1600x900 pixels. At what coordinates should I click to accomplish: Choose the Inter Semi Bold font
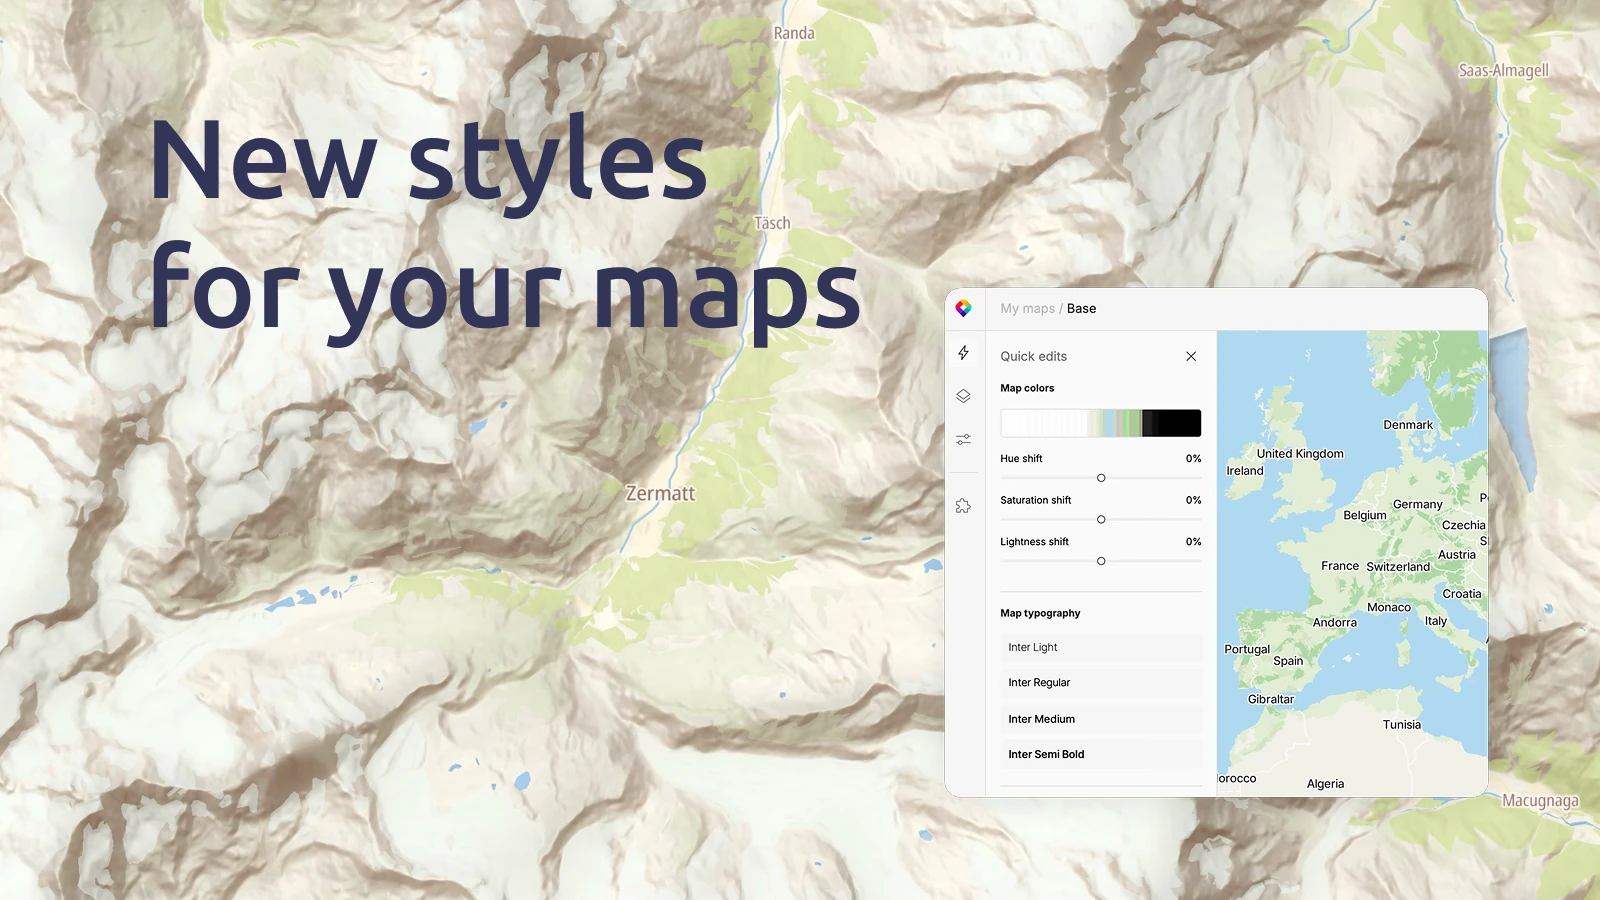tap(1100, 755)
